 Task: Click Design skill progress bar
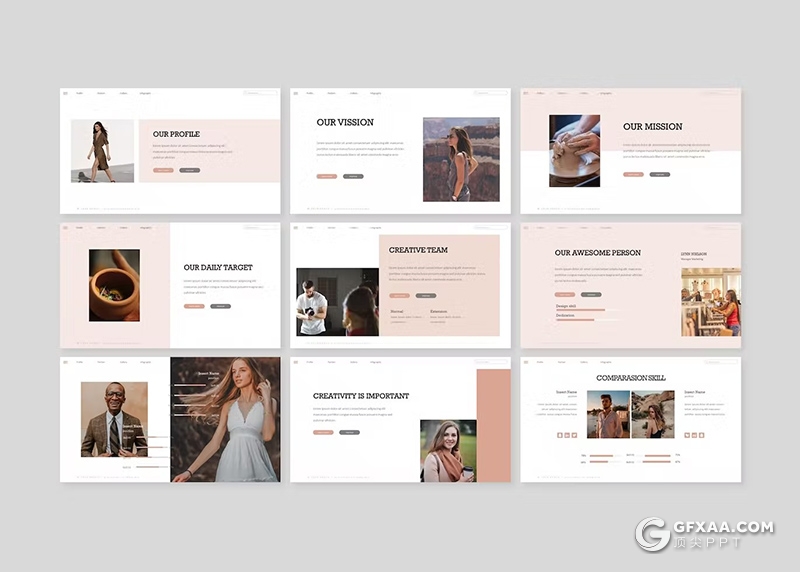tap(580, 311)
